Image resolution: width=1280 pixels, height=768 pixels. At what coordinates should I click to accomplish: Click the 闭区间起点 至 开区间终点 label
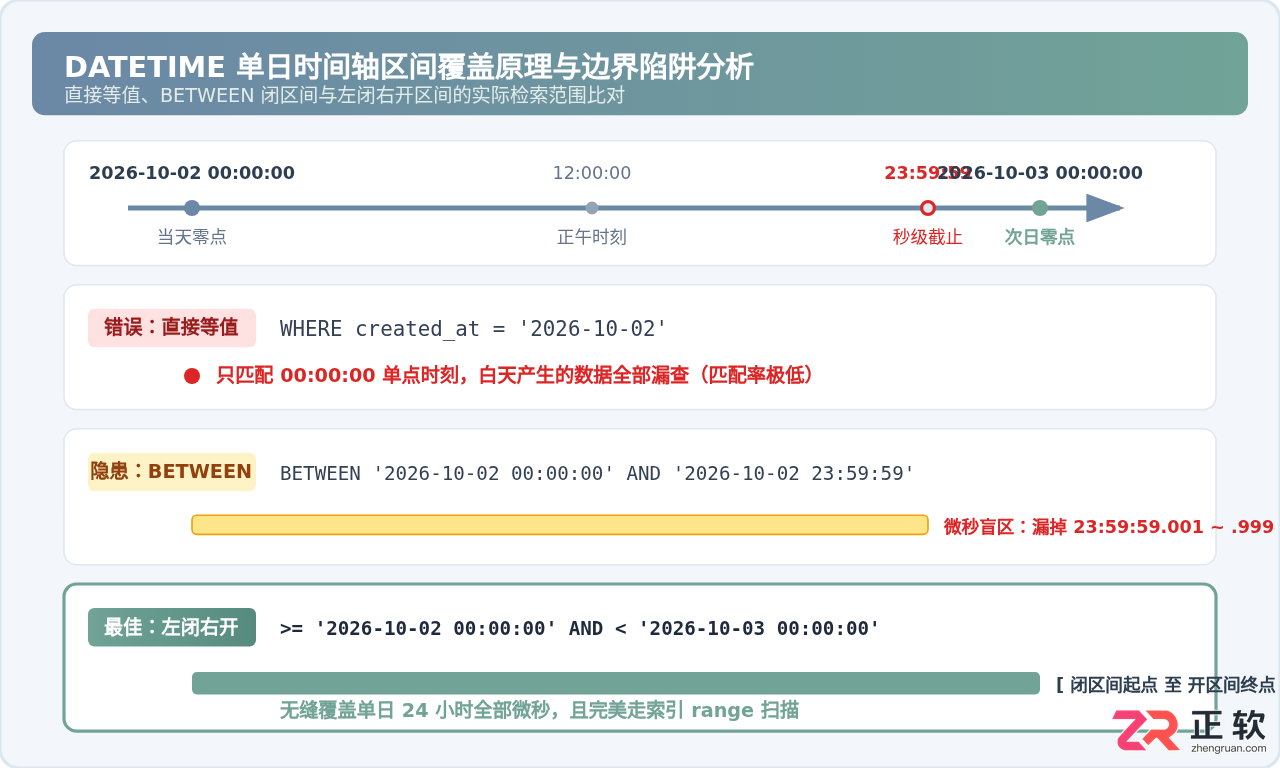(x=1166, y=685)
